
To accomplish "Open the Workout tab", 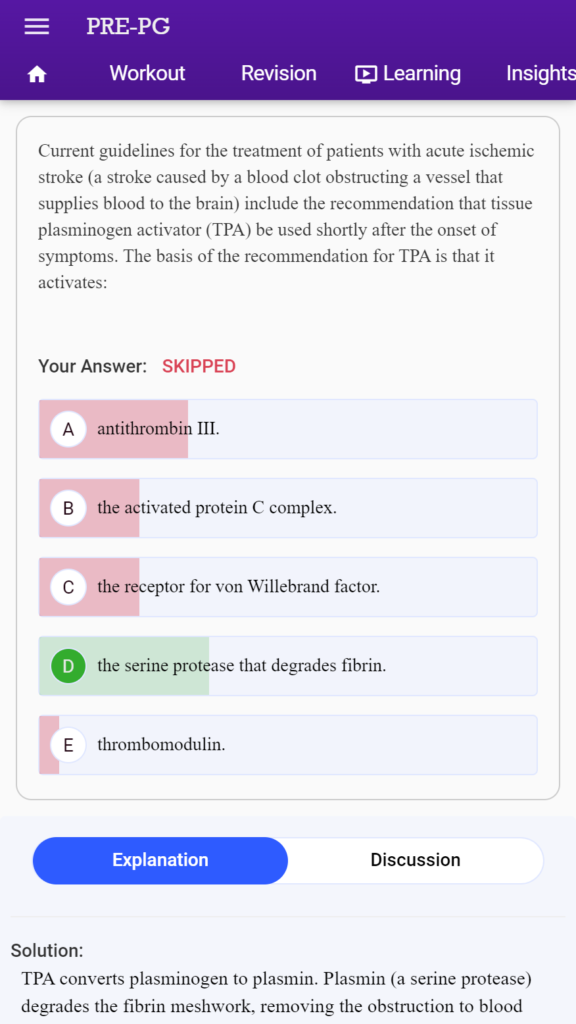I will coord(147,73).
